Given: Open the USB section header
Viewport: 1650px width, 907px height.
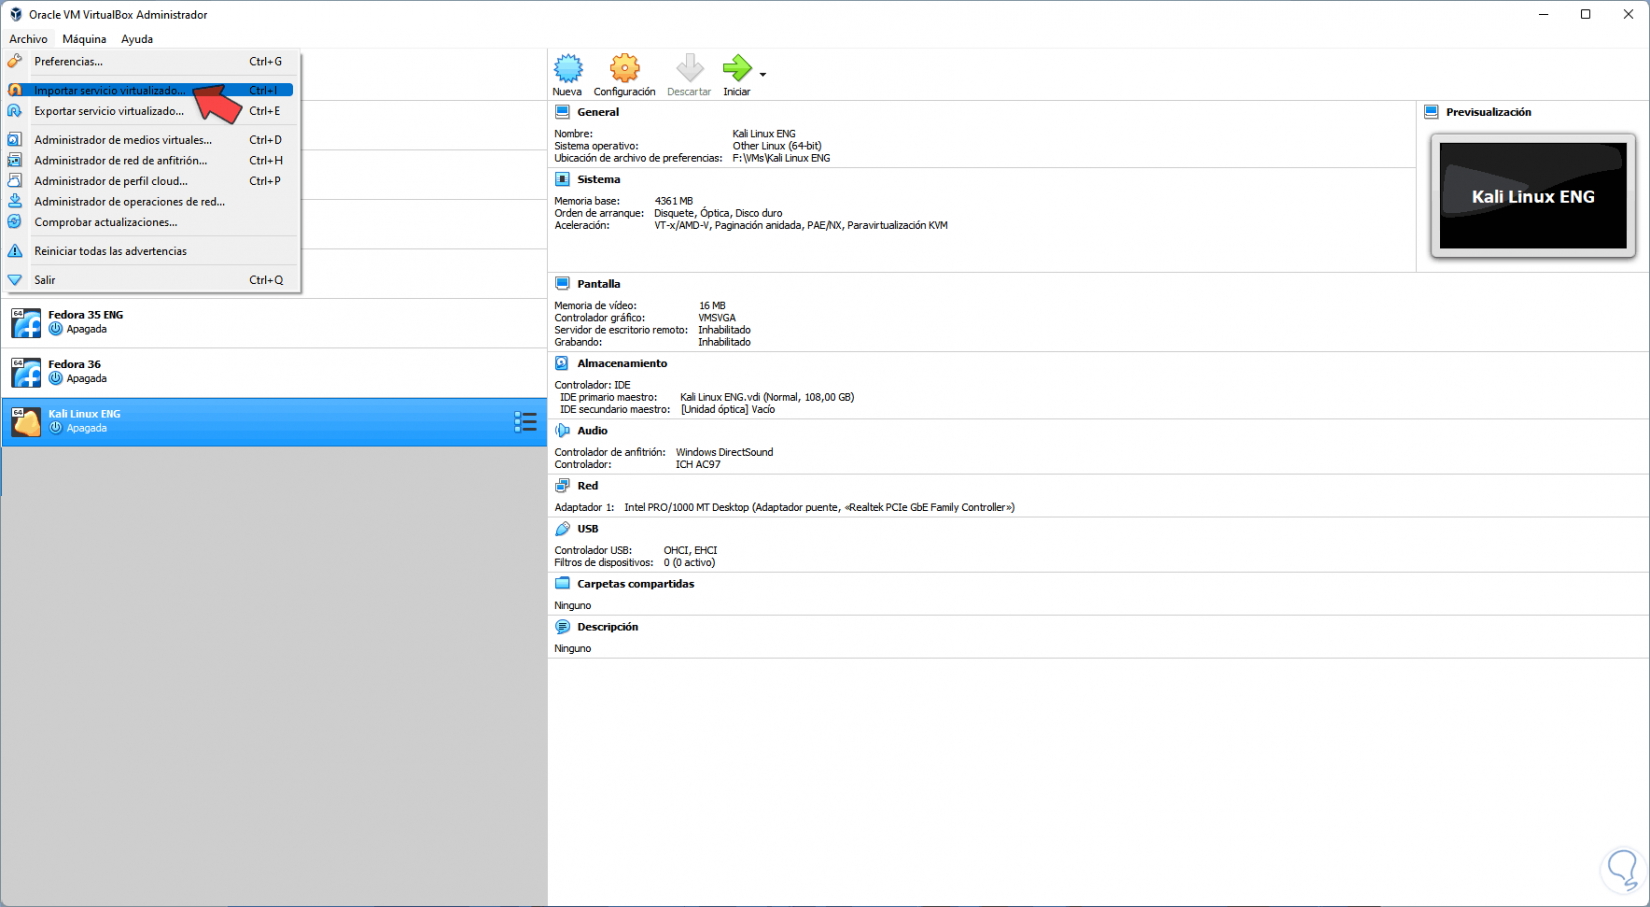Looking at the screenshot, I should pyautogui.click(x=588, y=529).
